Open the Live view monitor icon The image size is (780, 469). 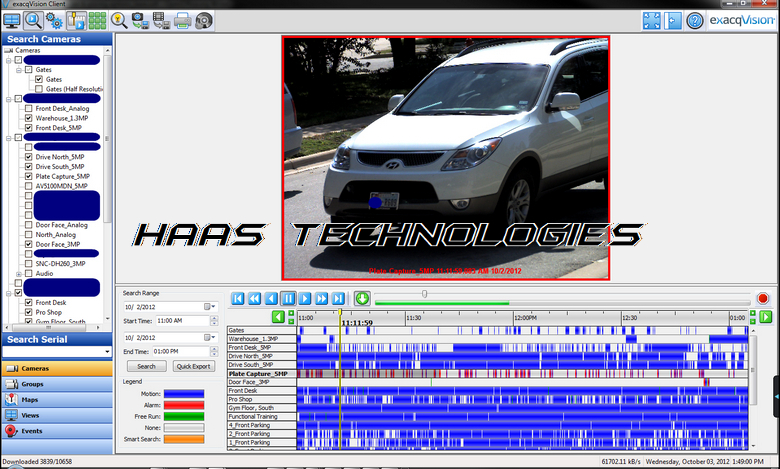[11, 21]
